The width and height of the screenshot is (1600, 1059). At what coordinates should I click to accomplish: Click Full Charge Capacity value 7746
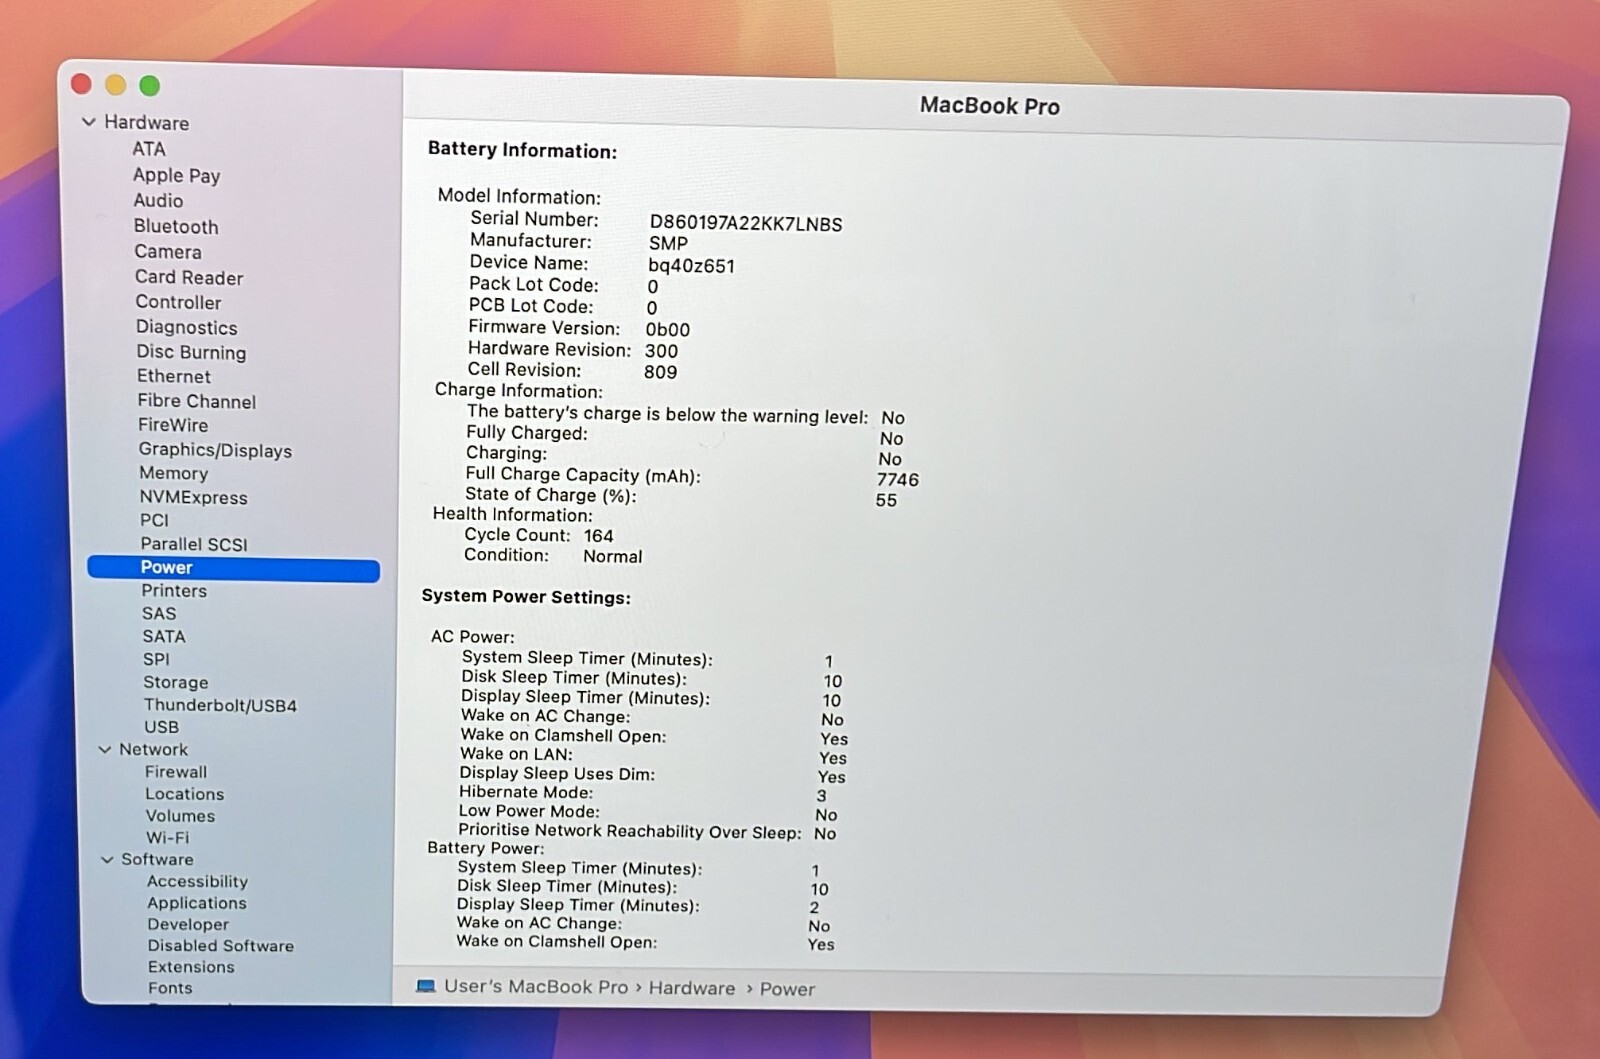898,479
